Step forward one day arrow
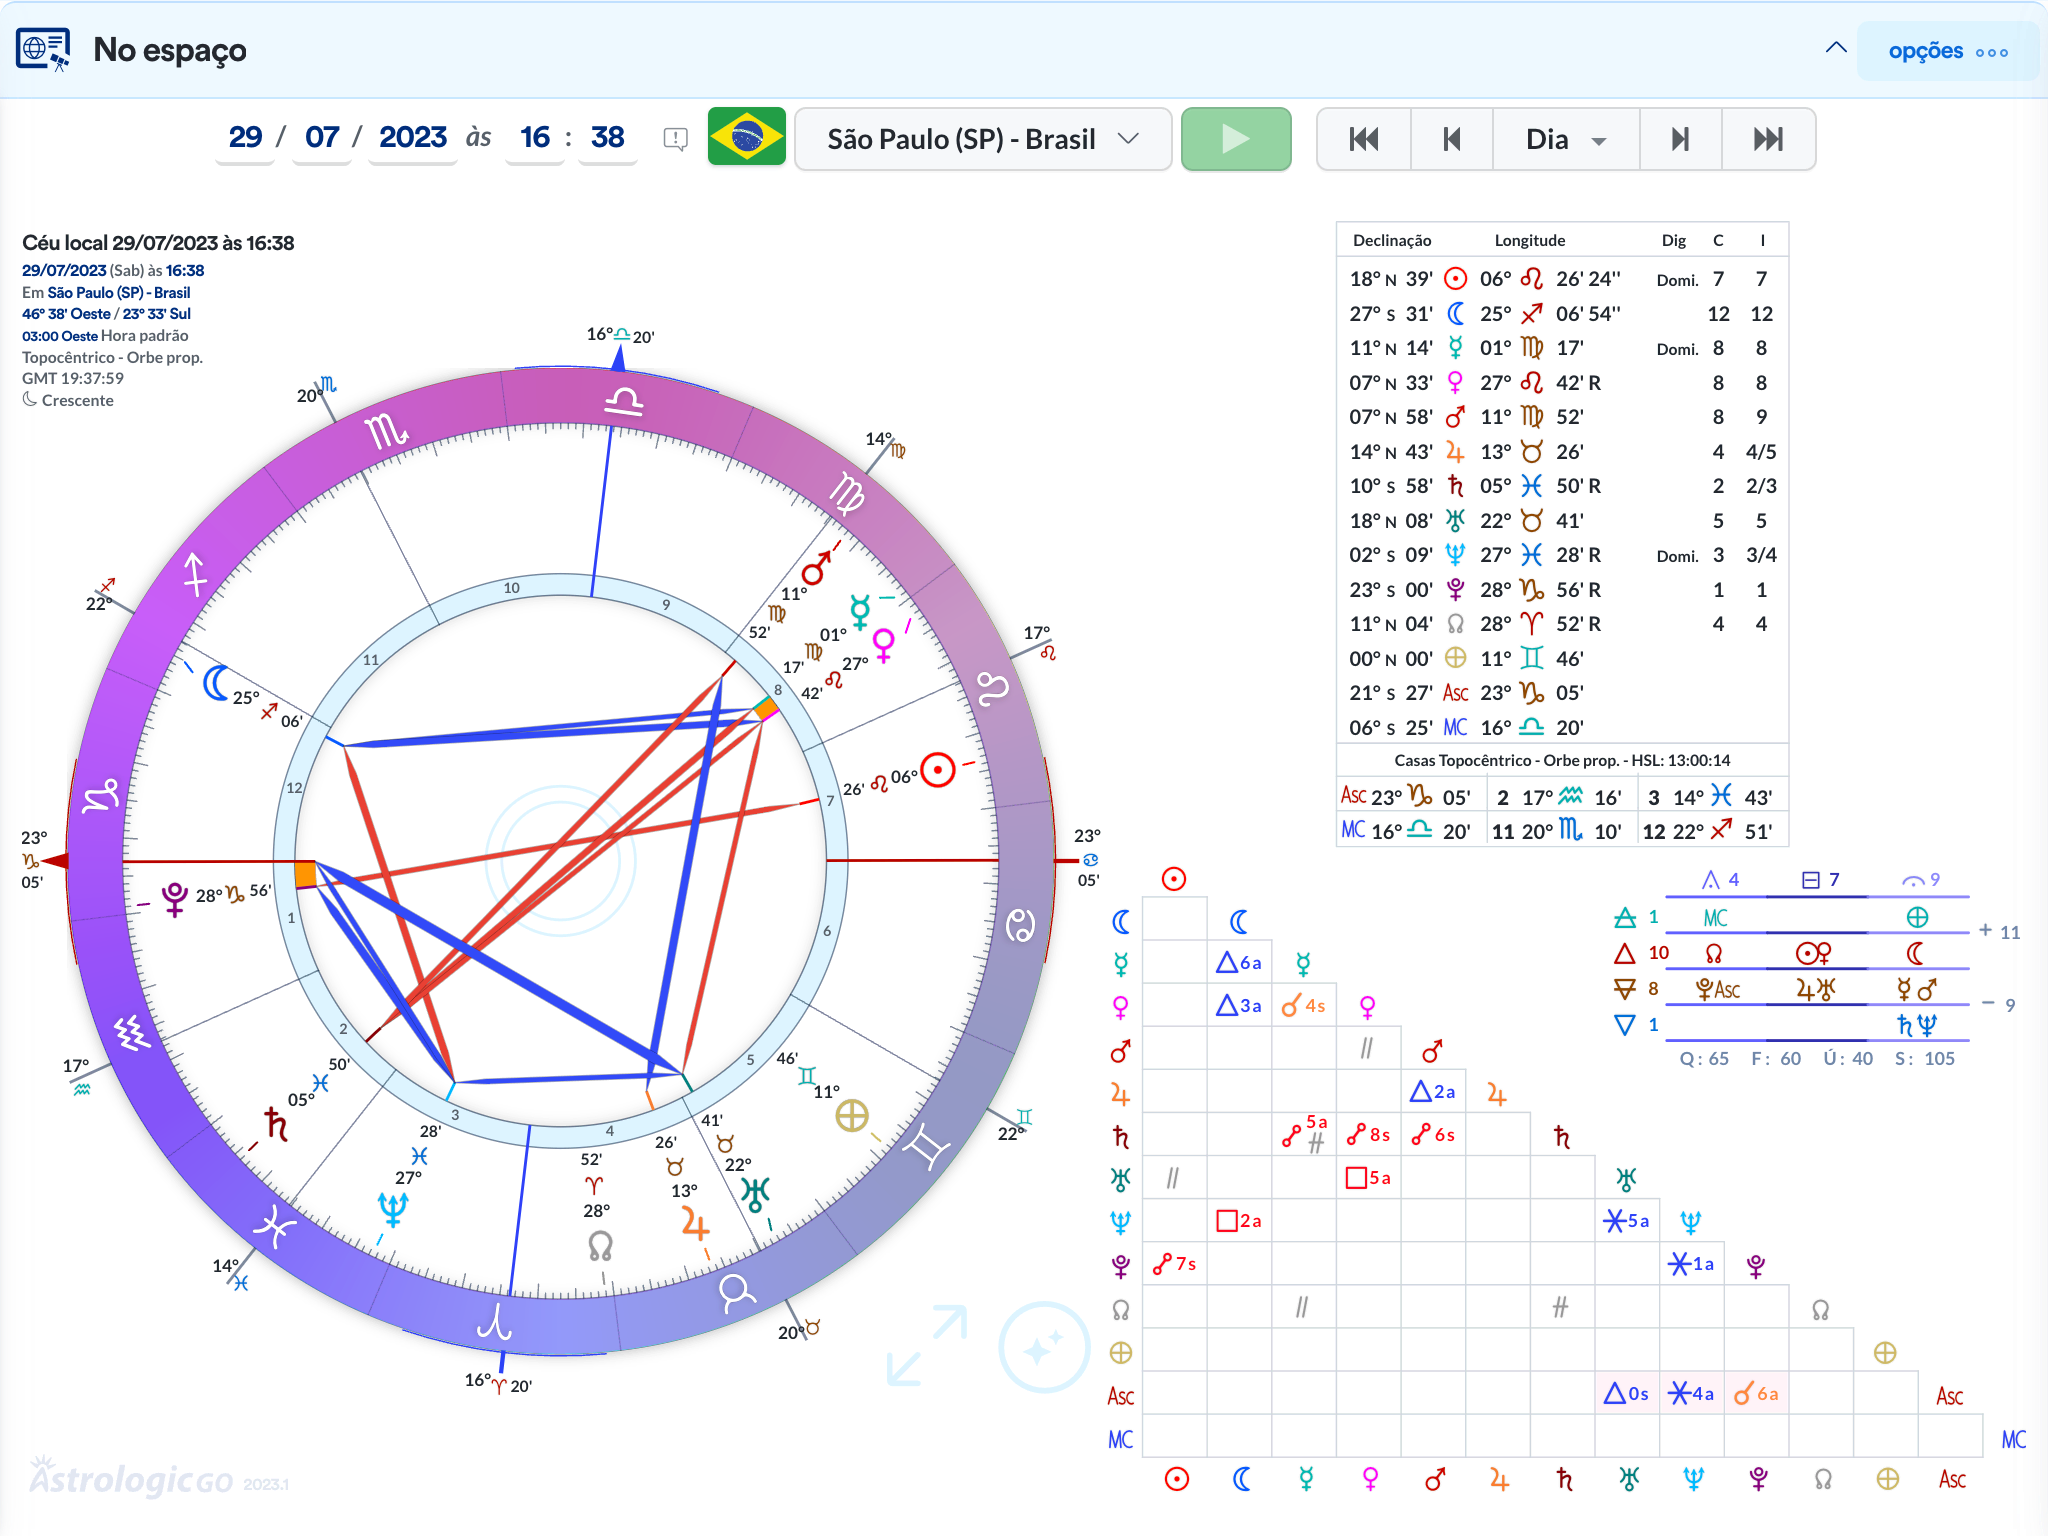The height and width of the screenshot is (1536, 2048). point(1681,139)
